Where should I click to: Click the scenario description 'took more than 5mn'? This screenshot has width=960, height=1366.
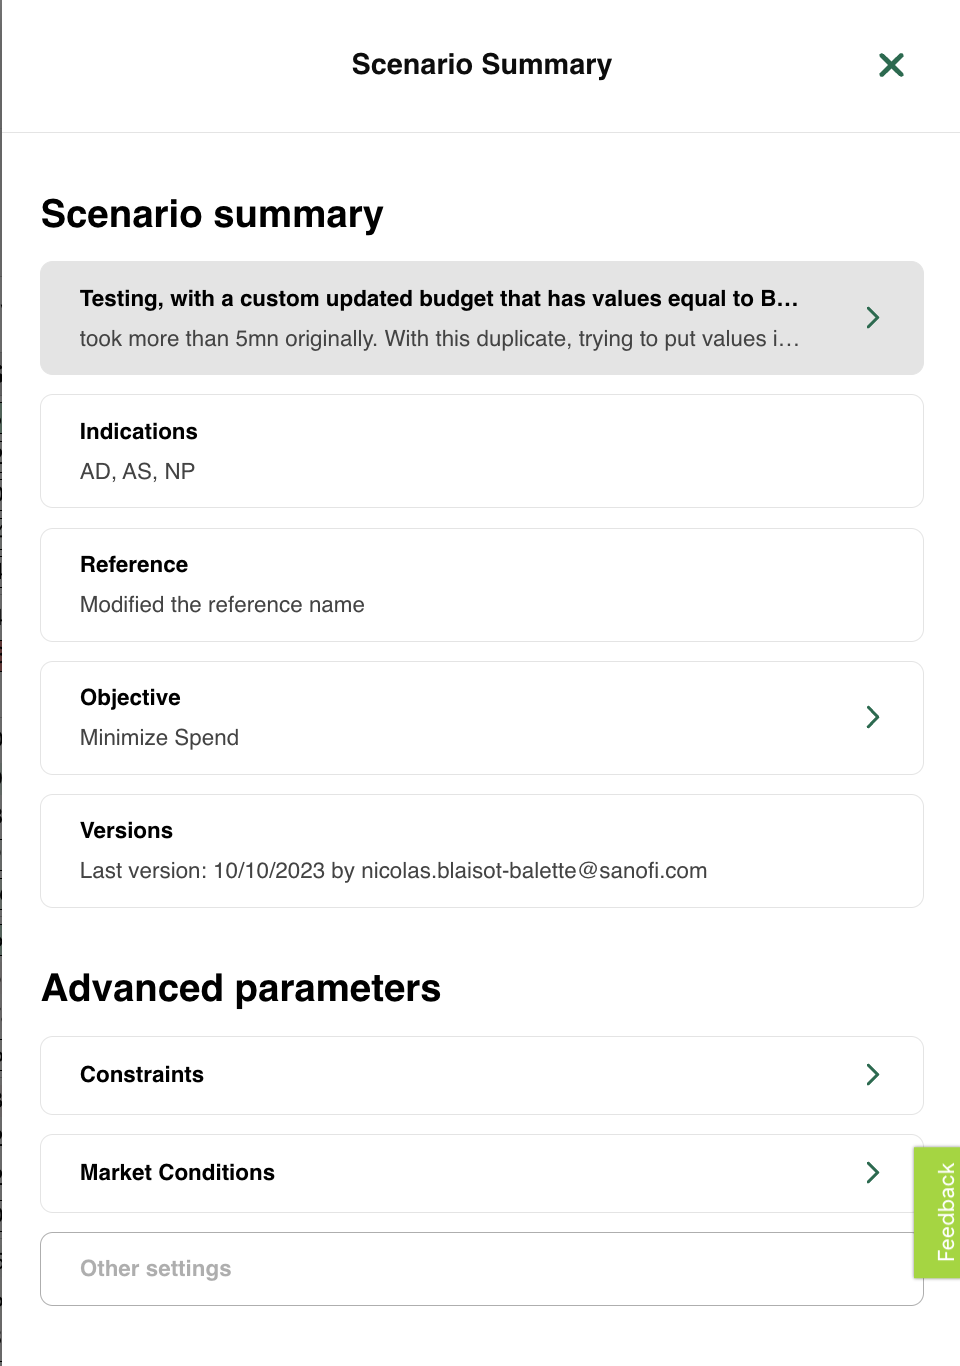[x=440, y=339]
